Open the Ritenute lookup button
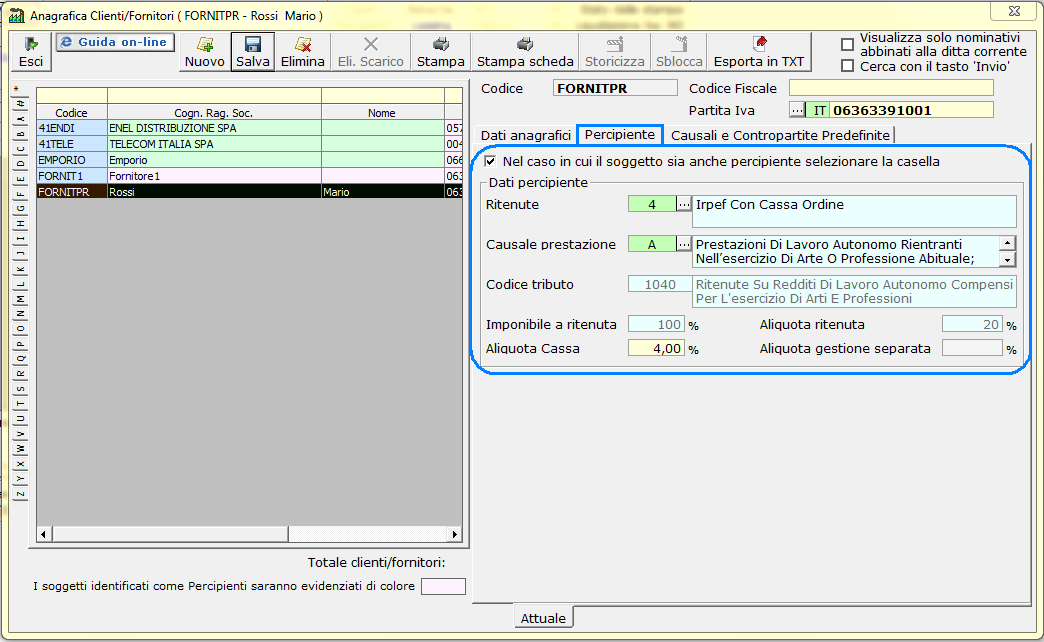Viewport: 1044px width, 642px height. (x=684, y=204)
